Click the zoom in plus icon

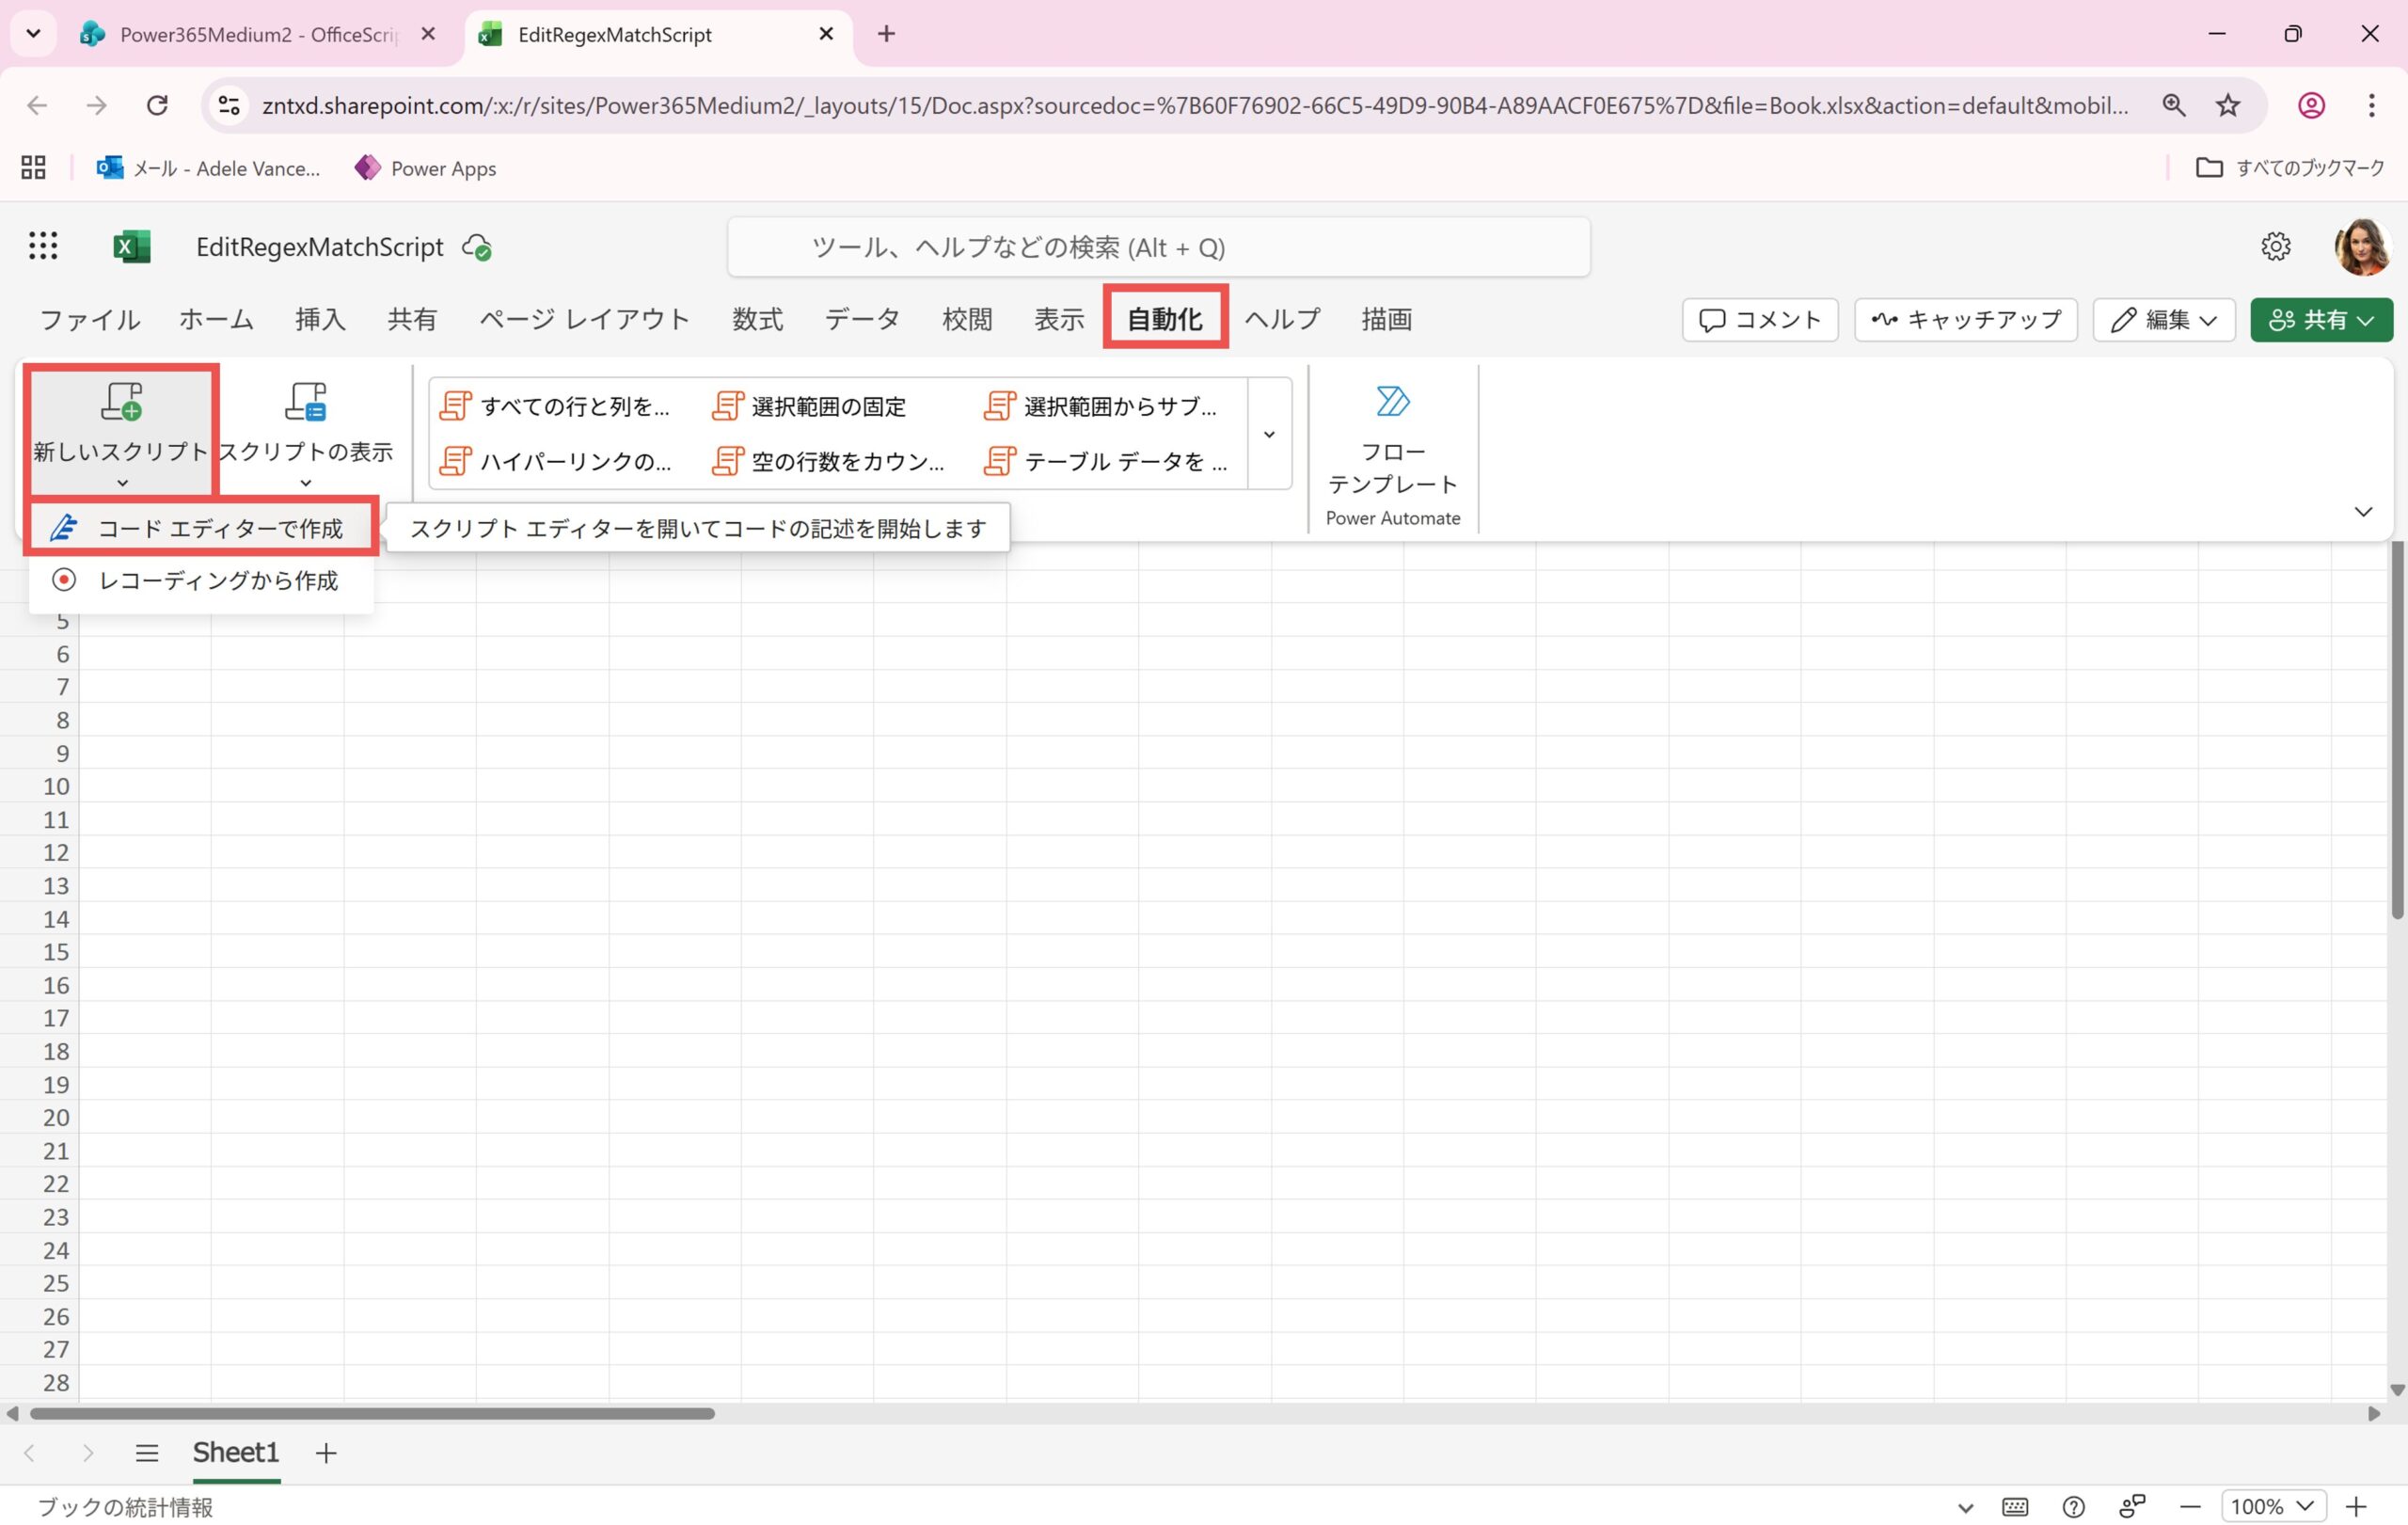pos(2357,1507)
